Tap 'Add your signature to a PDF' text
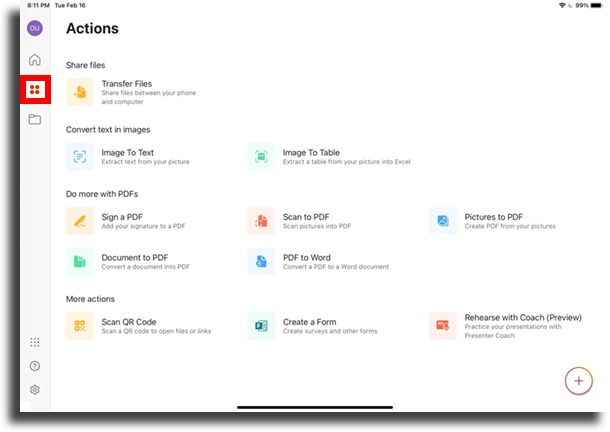The image size is (610, 432). 144,226
